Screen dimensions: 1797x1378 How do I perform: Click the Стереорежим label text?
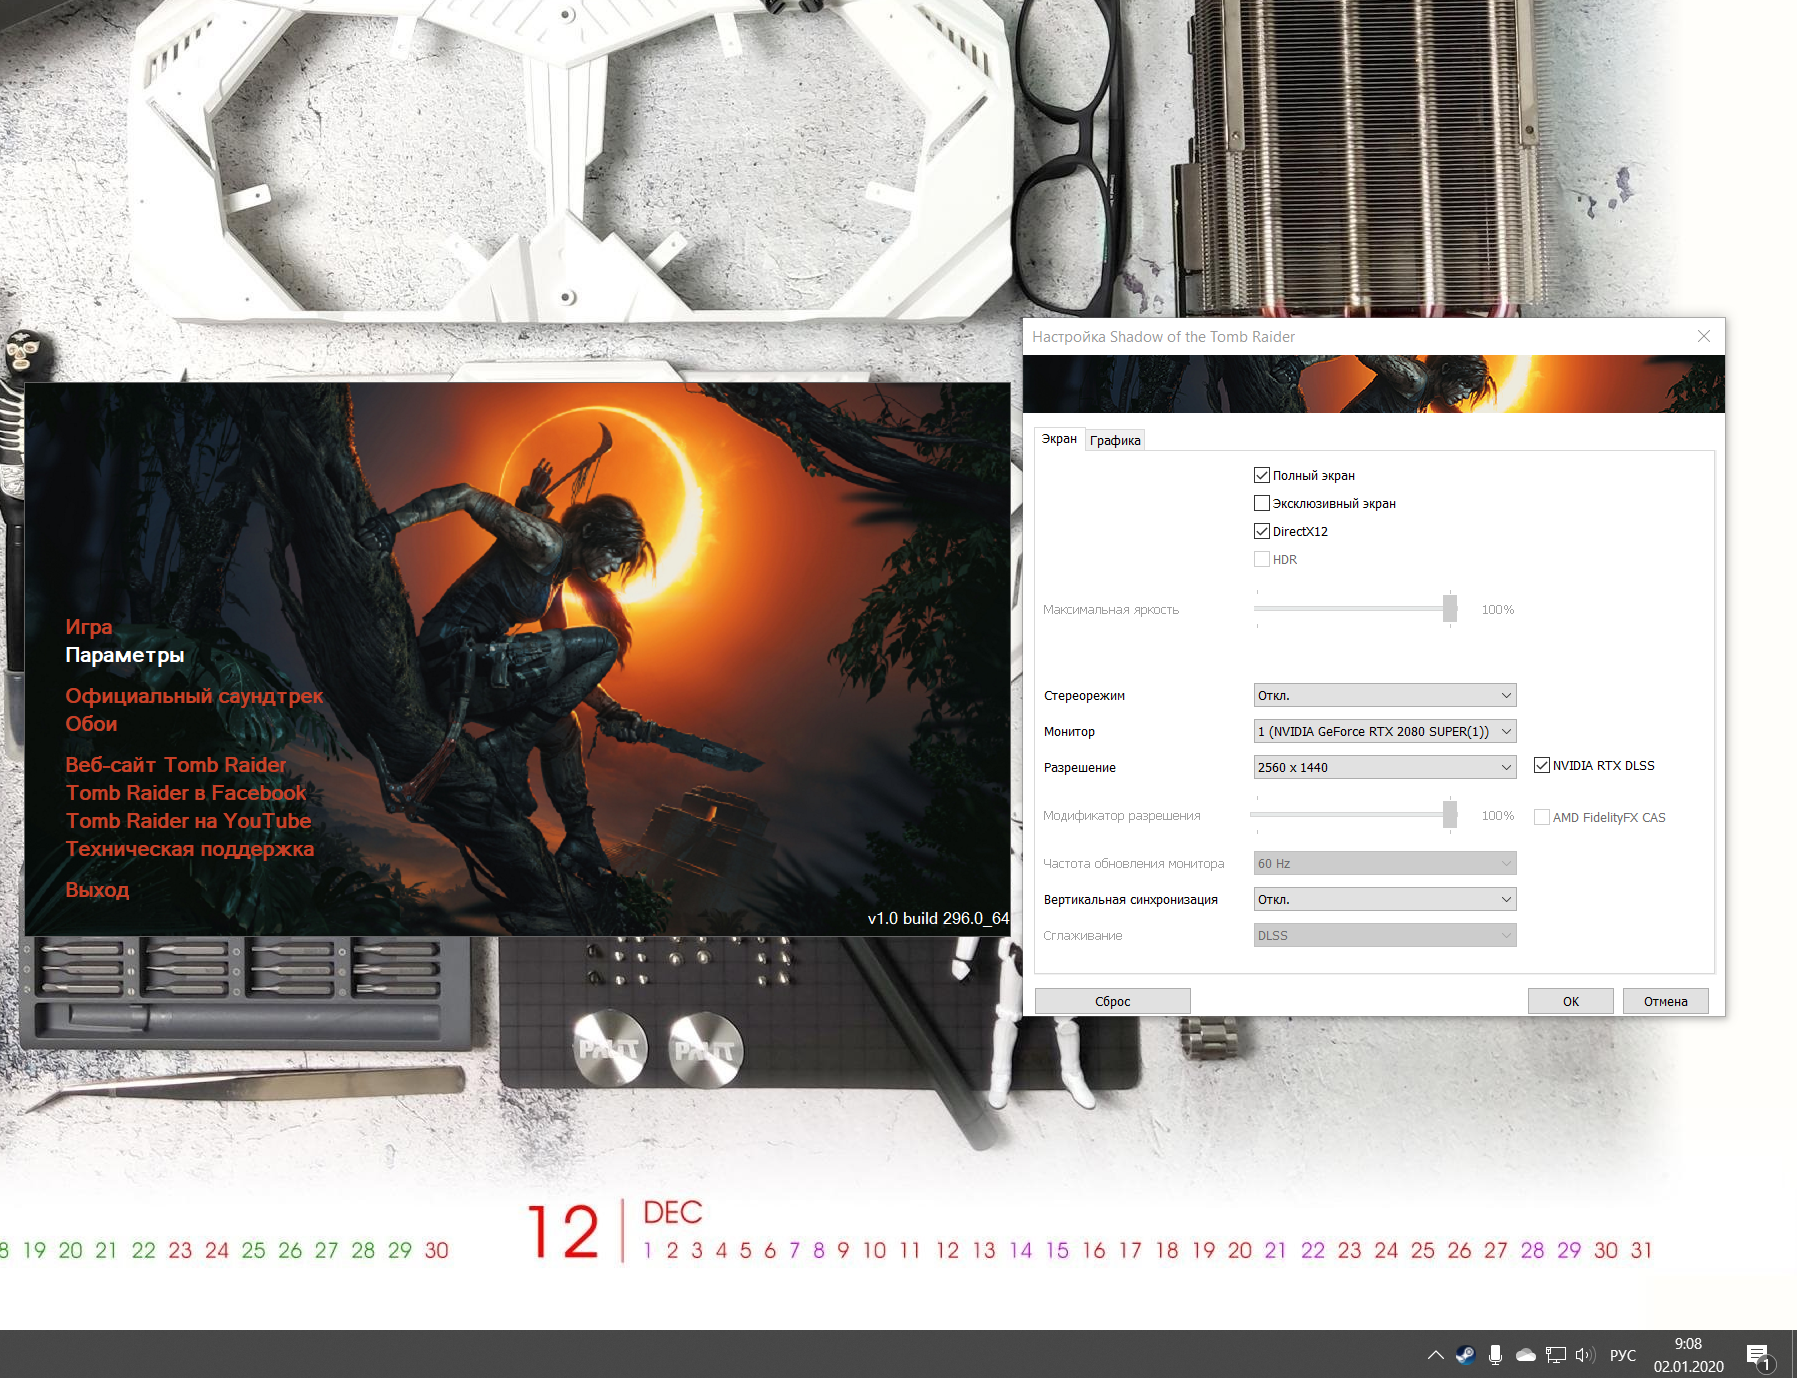tap(1084, 696)
